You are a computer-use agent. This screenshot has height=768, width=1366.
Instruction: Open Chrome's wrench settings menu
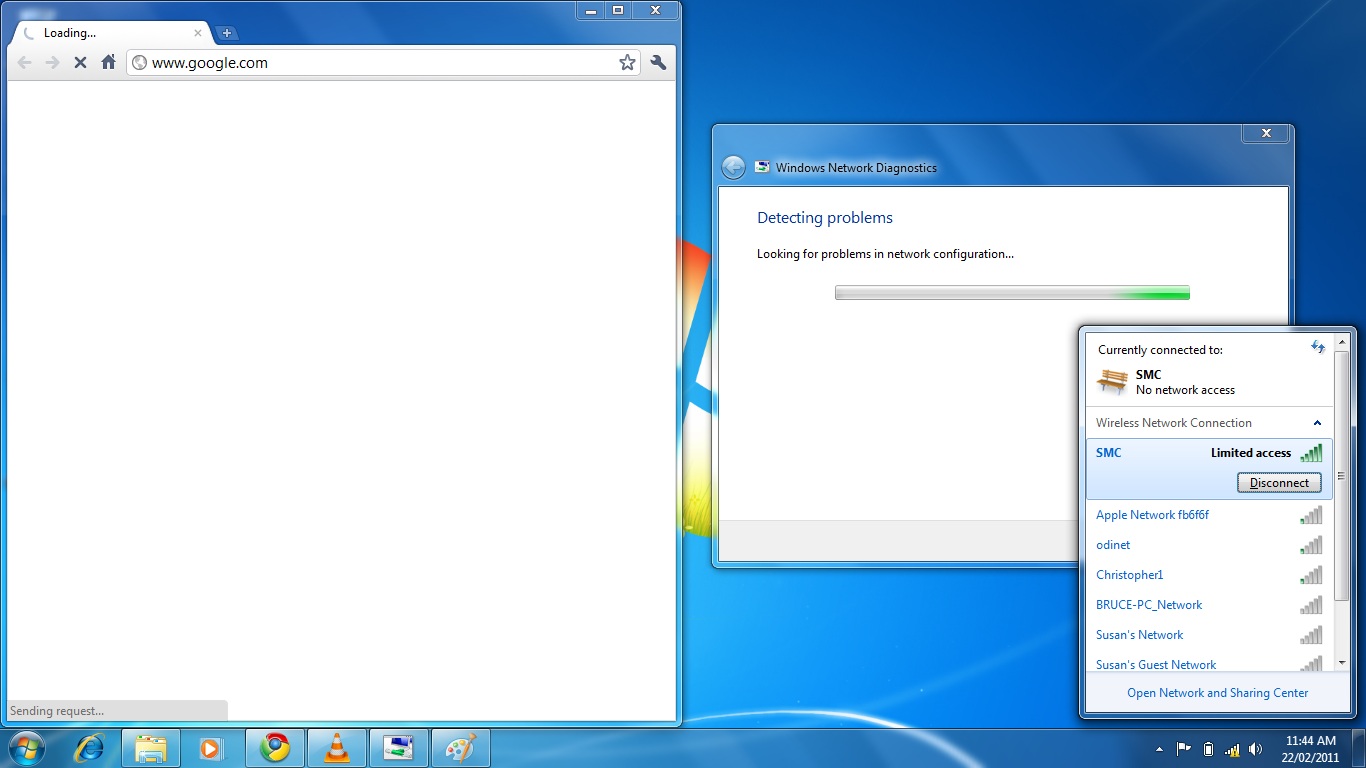(x=658, y=62)
